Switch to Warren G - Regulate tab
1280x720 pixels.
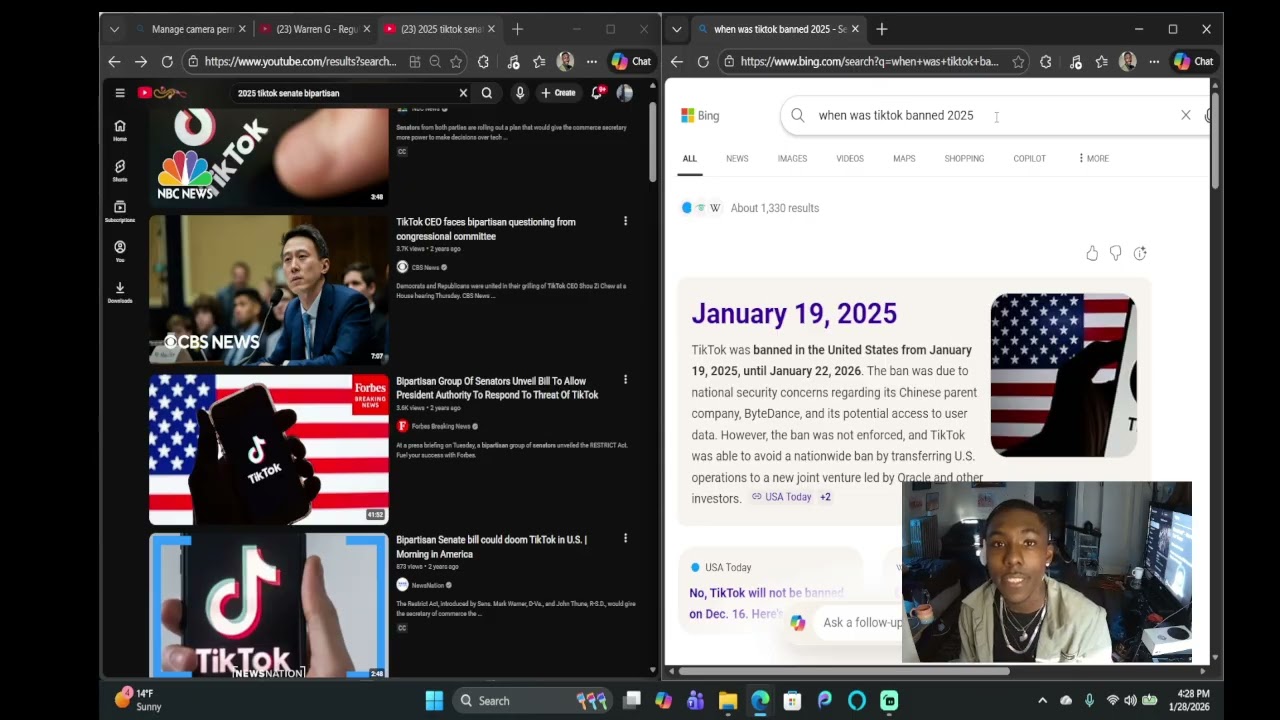pos(314,30)
